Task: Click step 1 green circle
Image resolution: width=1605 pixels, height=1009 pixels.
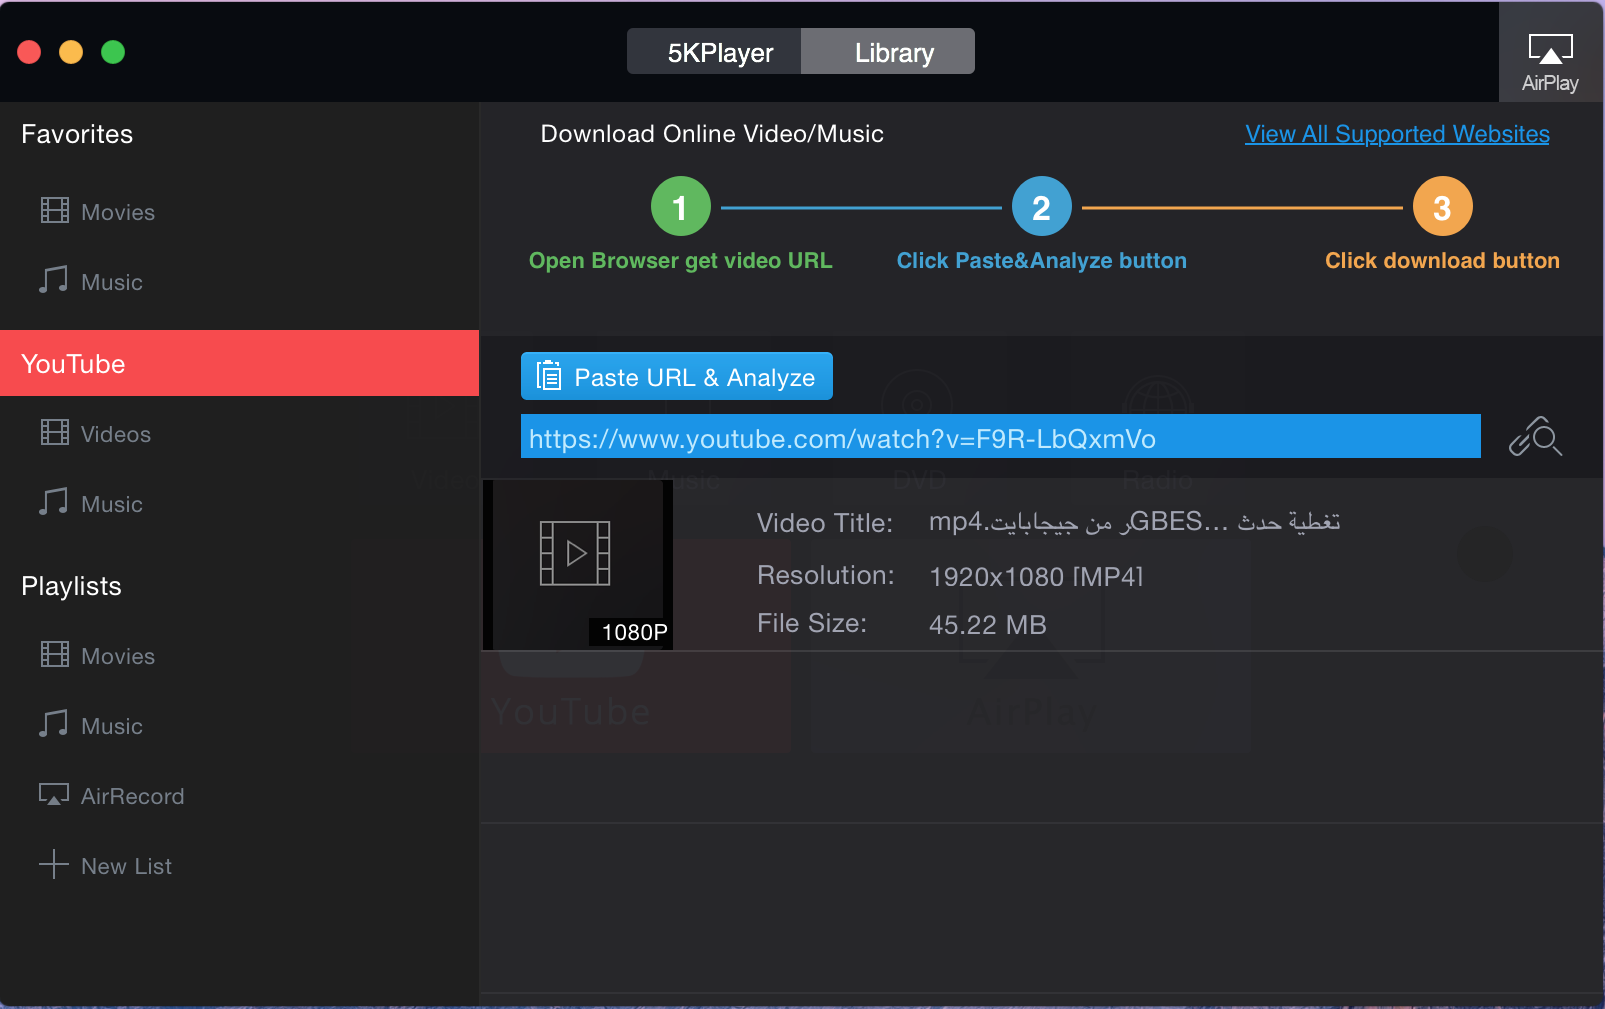Action: [681, 207]
